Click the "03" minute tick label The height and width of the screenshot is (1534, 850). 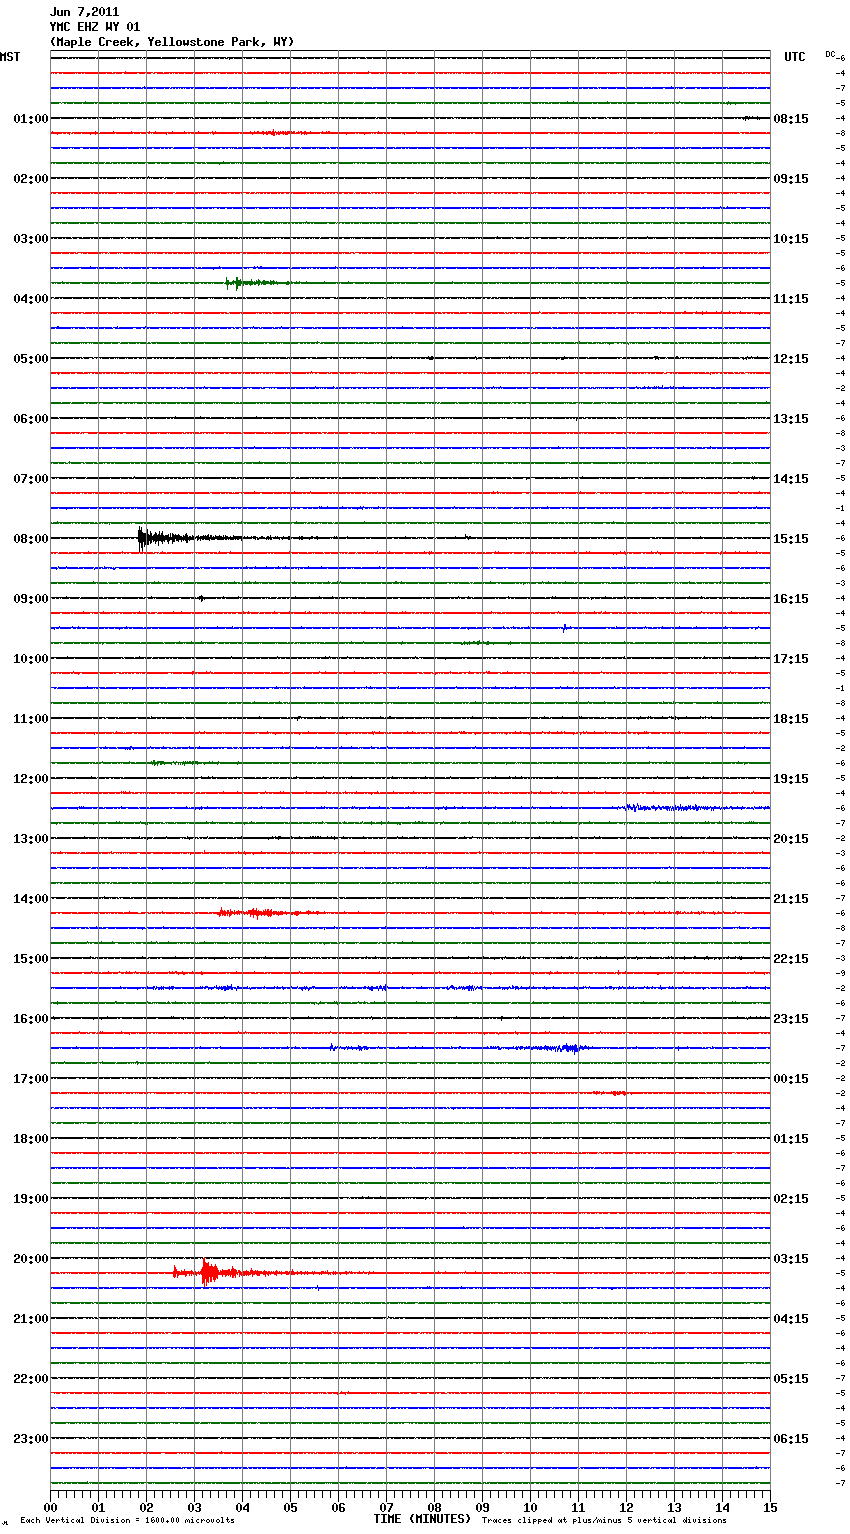[194, 1507]
